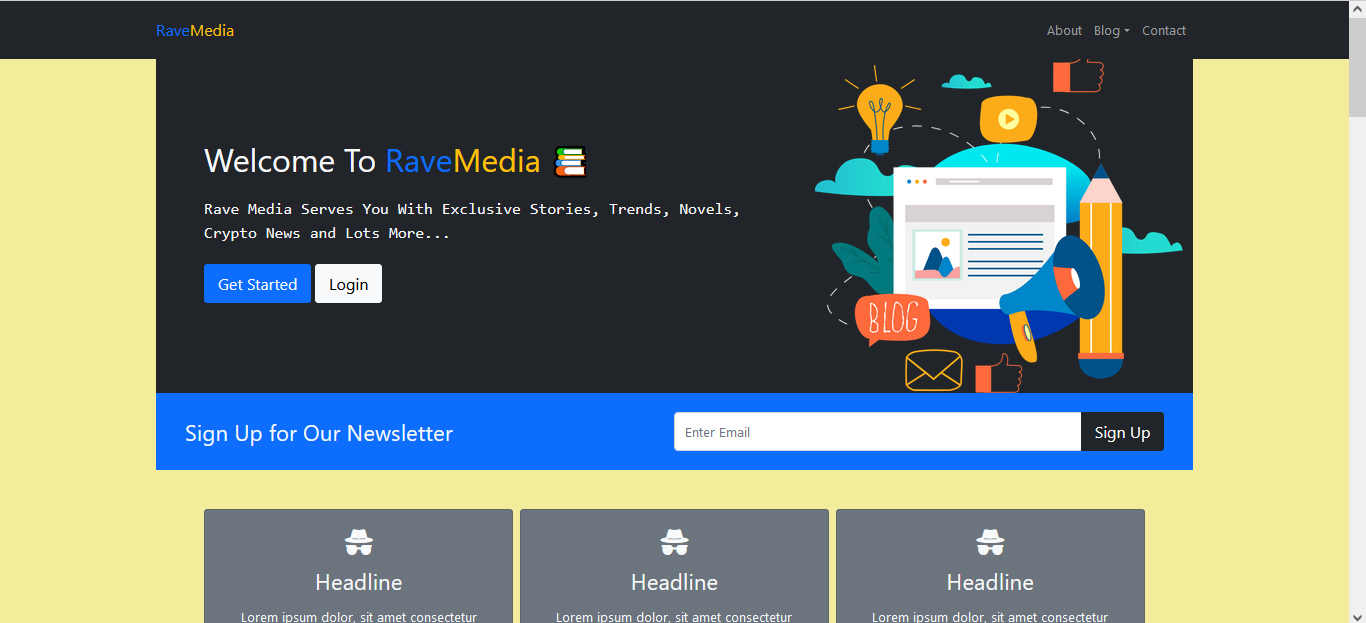Click the Get Started button
The image size is (1366, 623).
[x=257, y=283]
